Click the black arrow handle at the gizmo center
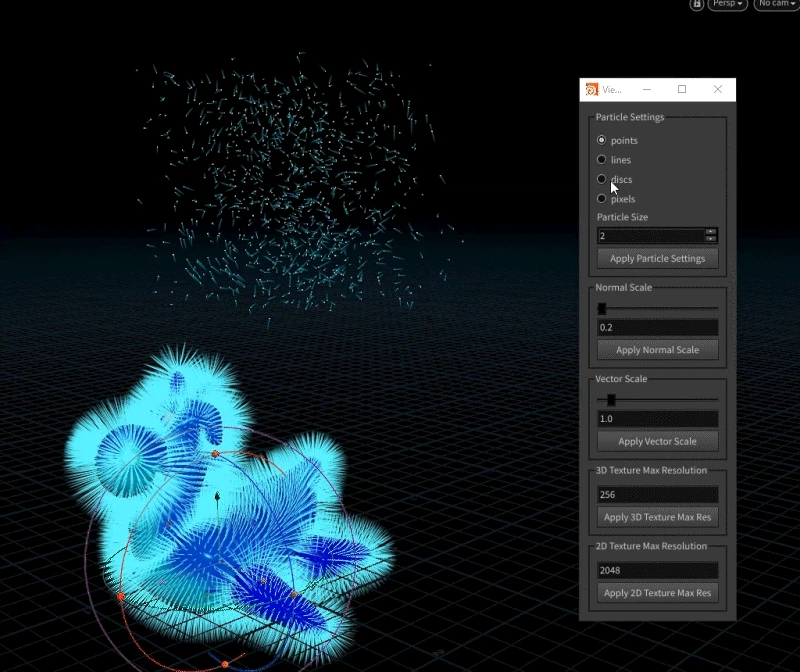The image size is (800, 672). pyautogui.click(x=217, y=496)
